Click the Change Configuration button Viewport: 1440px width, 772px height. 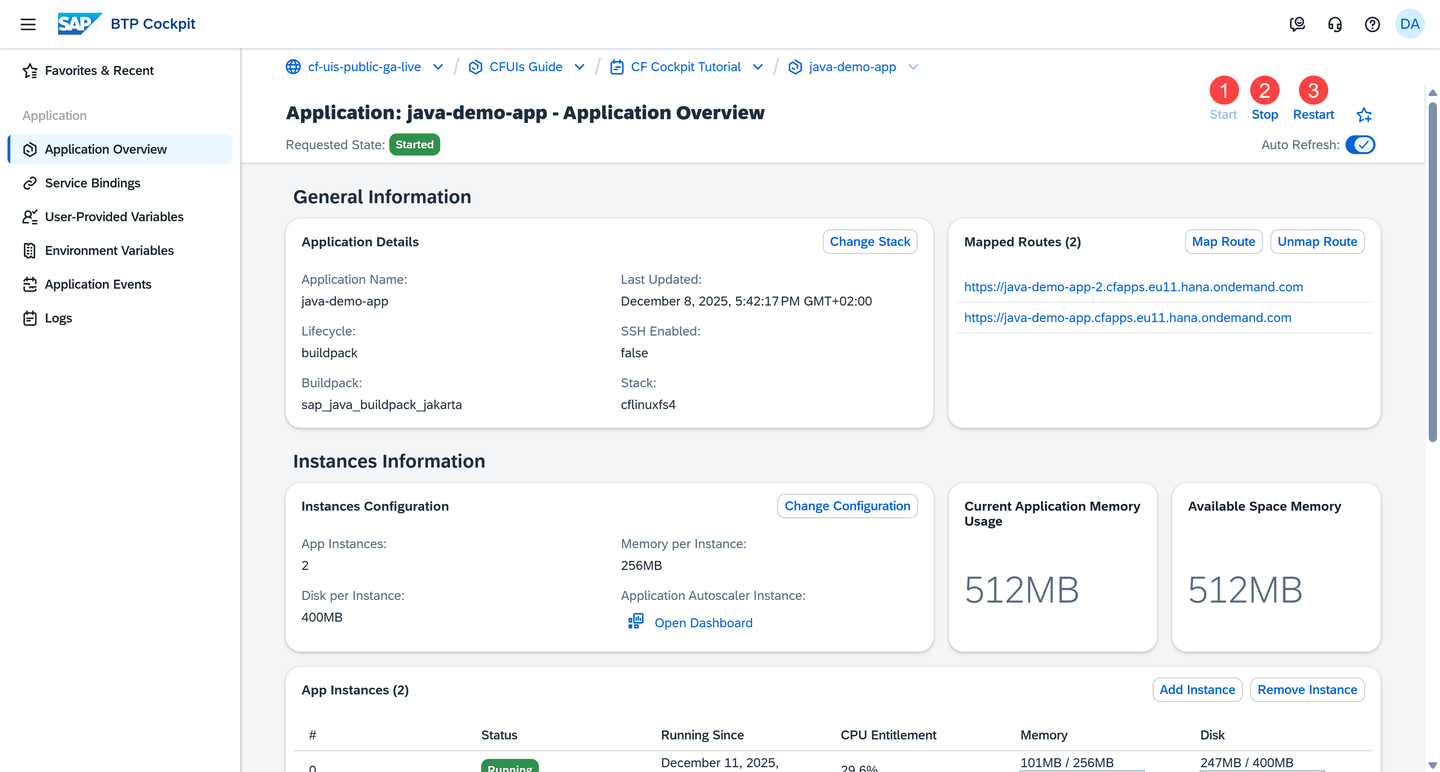848,506
